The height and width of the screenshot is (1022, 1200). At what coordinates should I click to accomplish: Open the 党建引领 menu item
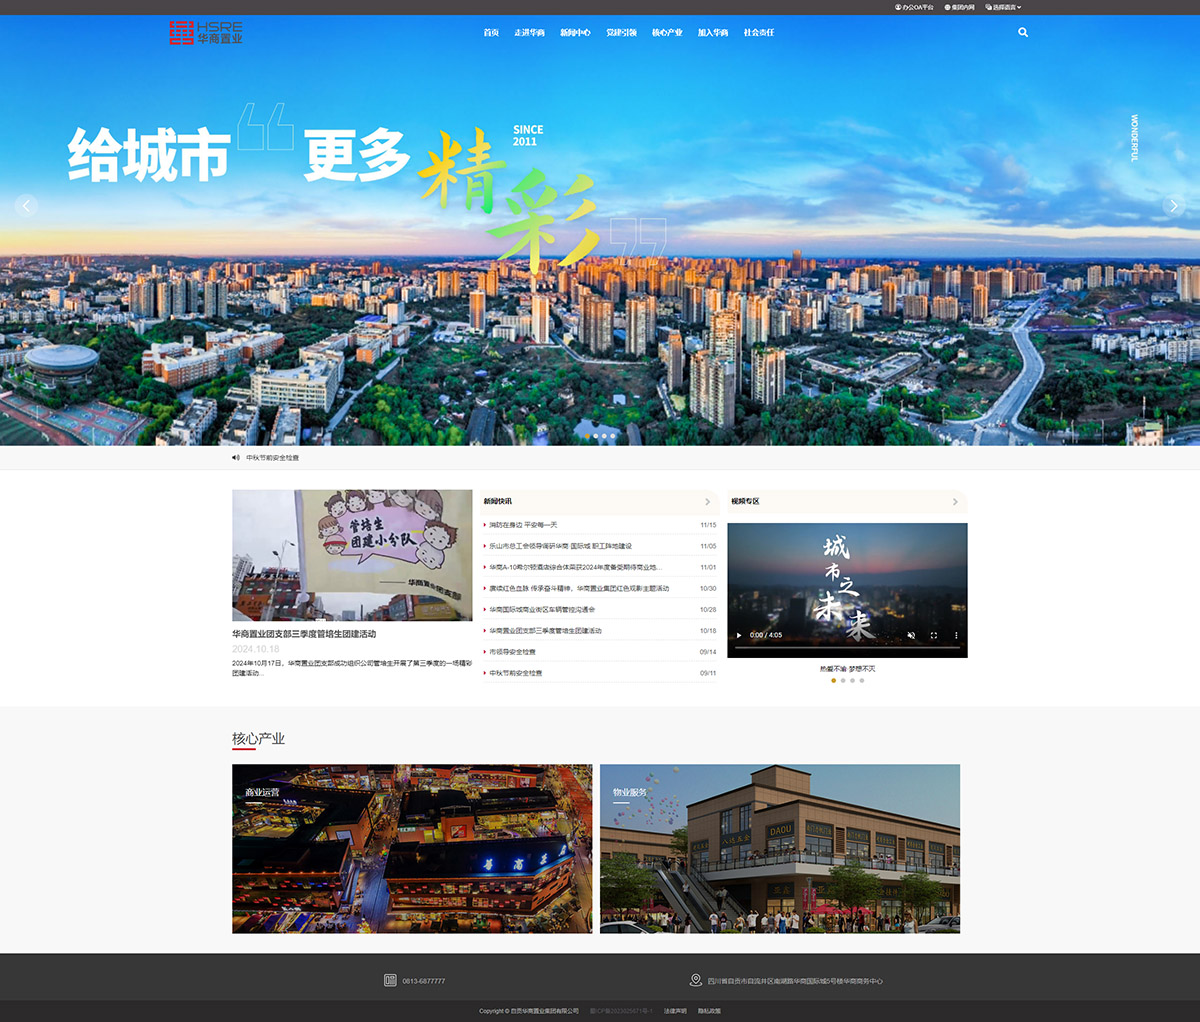coord(621,33)
